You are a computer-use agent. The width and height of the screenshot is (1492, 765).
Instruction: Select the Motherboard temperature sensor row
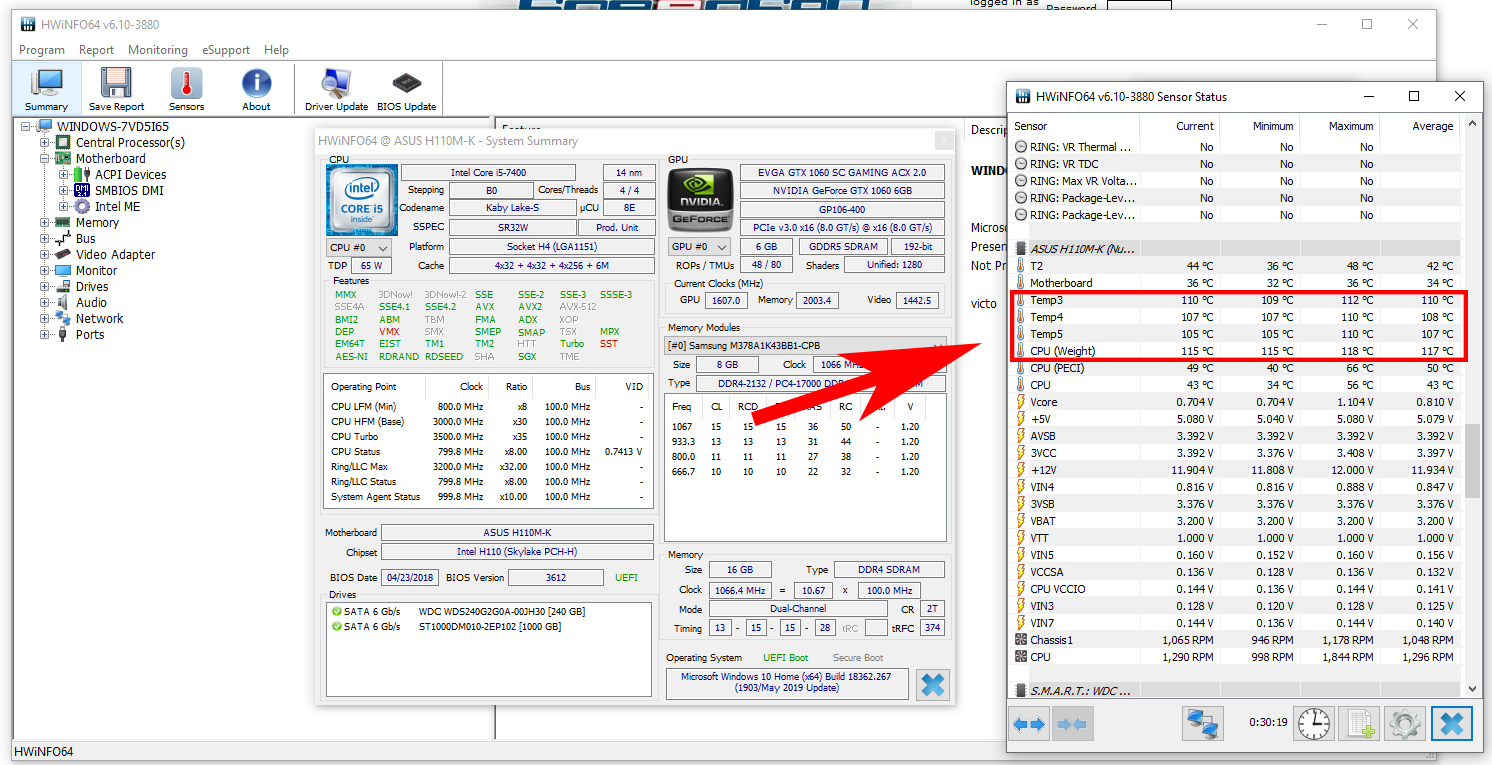point(1235,283)
